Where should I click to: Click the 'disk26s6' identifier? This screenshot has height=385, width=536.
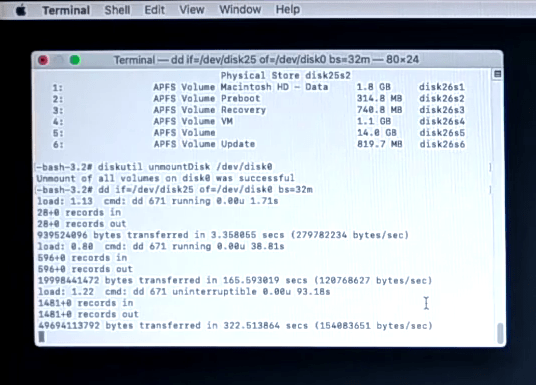(442, 144)
